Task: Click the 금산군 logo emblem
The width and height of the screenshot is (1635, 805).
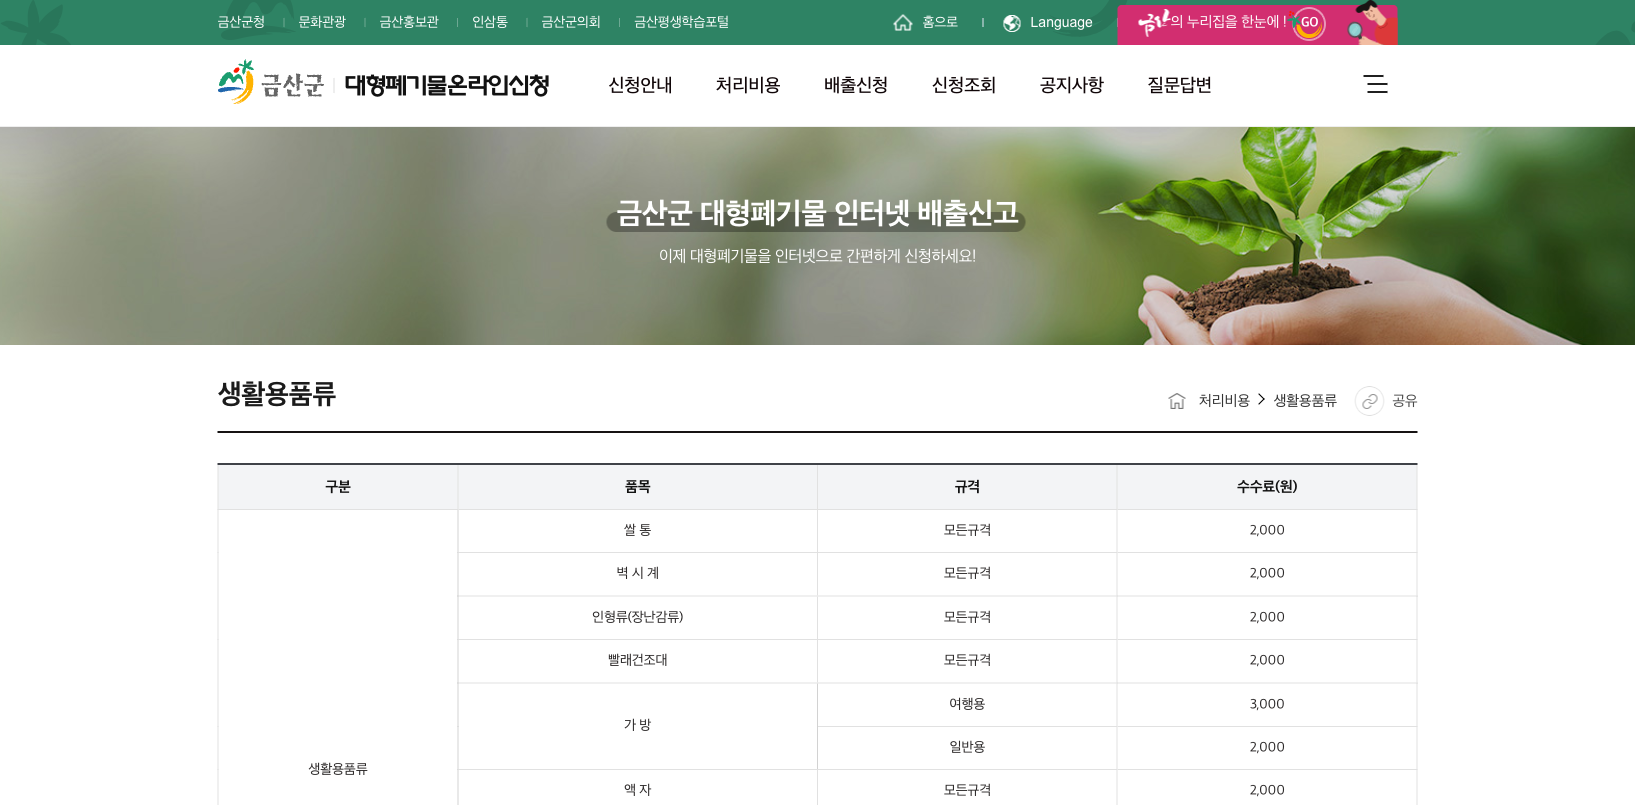Action: [x=237, y=82]
